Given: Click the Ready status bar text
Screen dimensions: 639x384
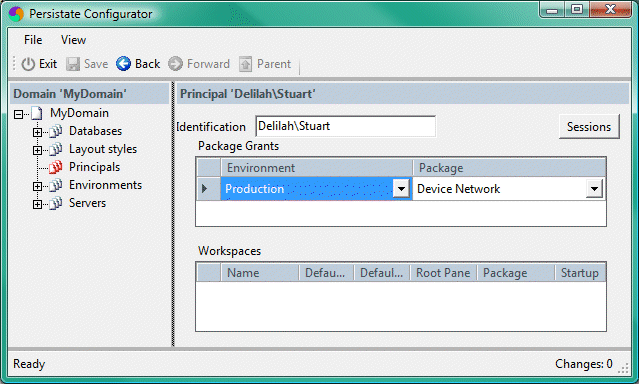Looking at the screenshot, I should pyautogui.click(x=29, y=364).
